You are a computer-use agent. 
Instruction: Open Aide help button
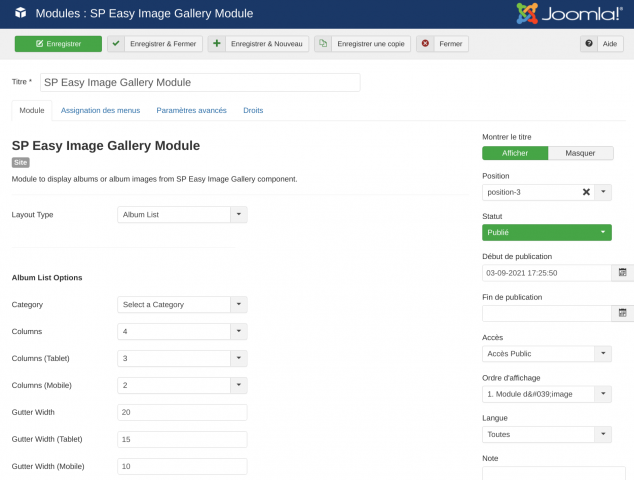tap(602, 44)
